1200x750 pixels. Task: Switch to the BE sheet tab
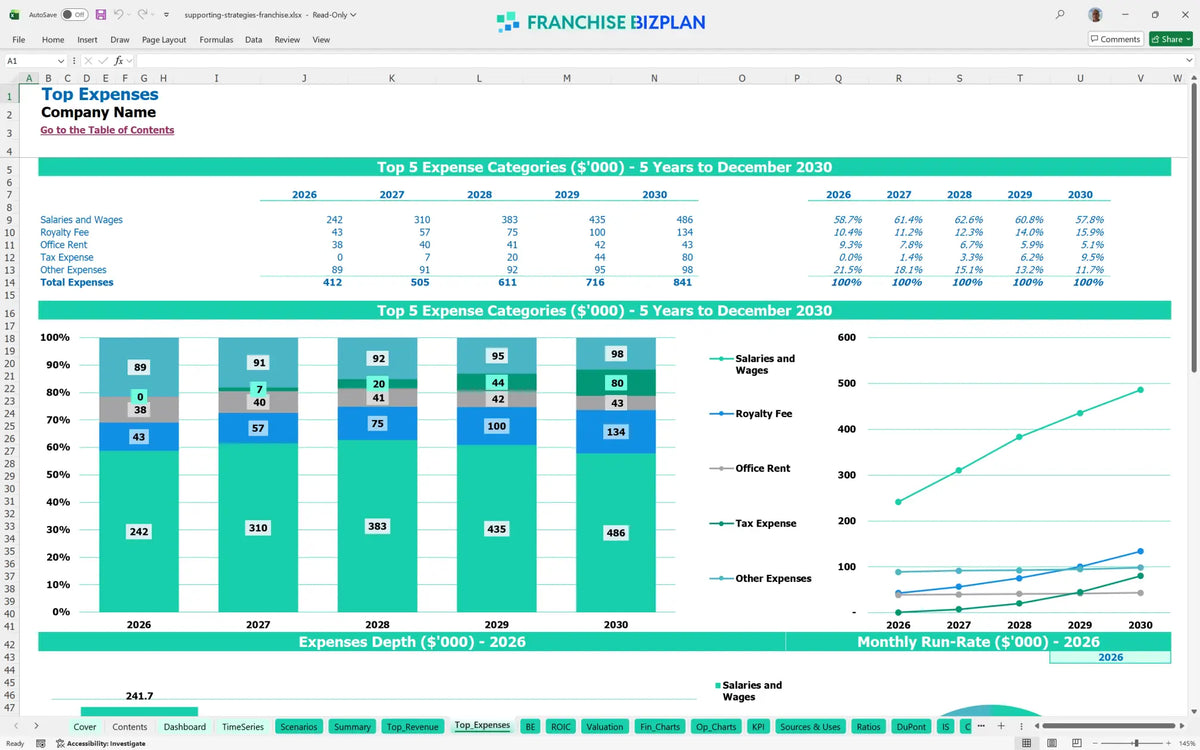coord(530,727)
